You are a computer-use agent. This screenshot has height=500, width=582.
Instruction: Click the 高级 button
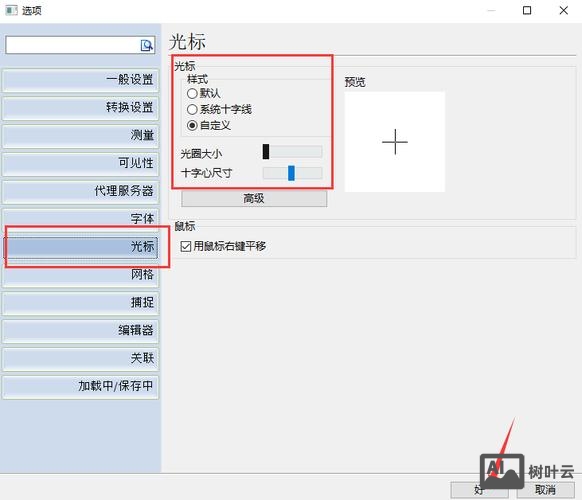pos(254,199)
